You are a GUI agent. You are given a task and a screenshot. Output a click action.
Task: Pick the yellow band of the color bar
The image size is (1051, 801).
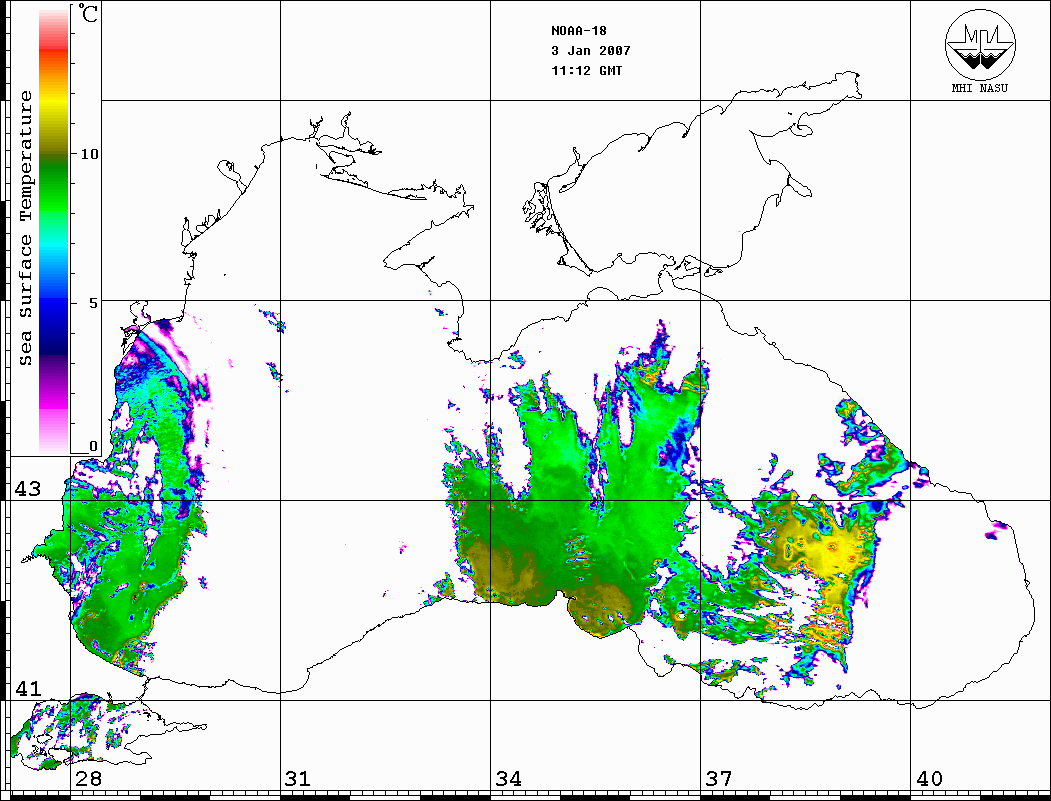pyautogui.click(x=54, y=101)
